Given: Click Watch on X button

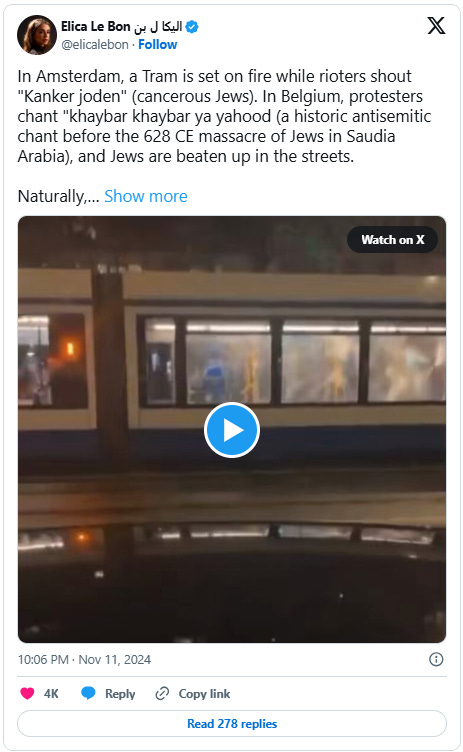Looking at the screenshot, I should (392, 239).
